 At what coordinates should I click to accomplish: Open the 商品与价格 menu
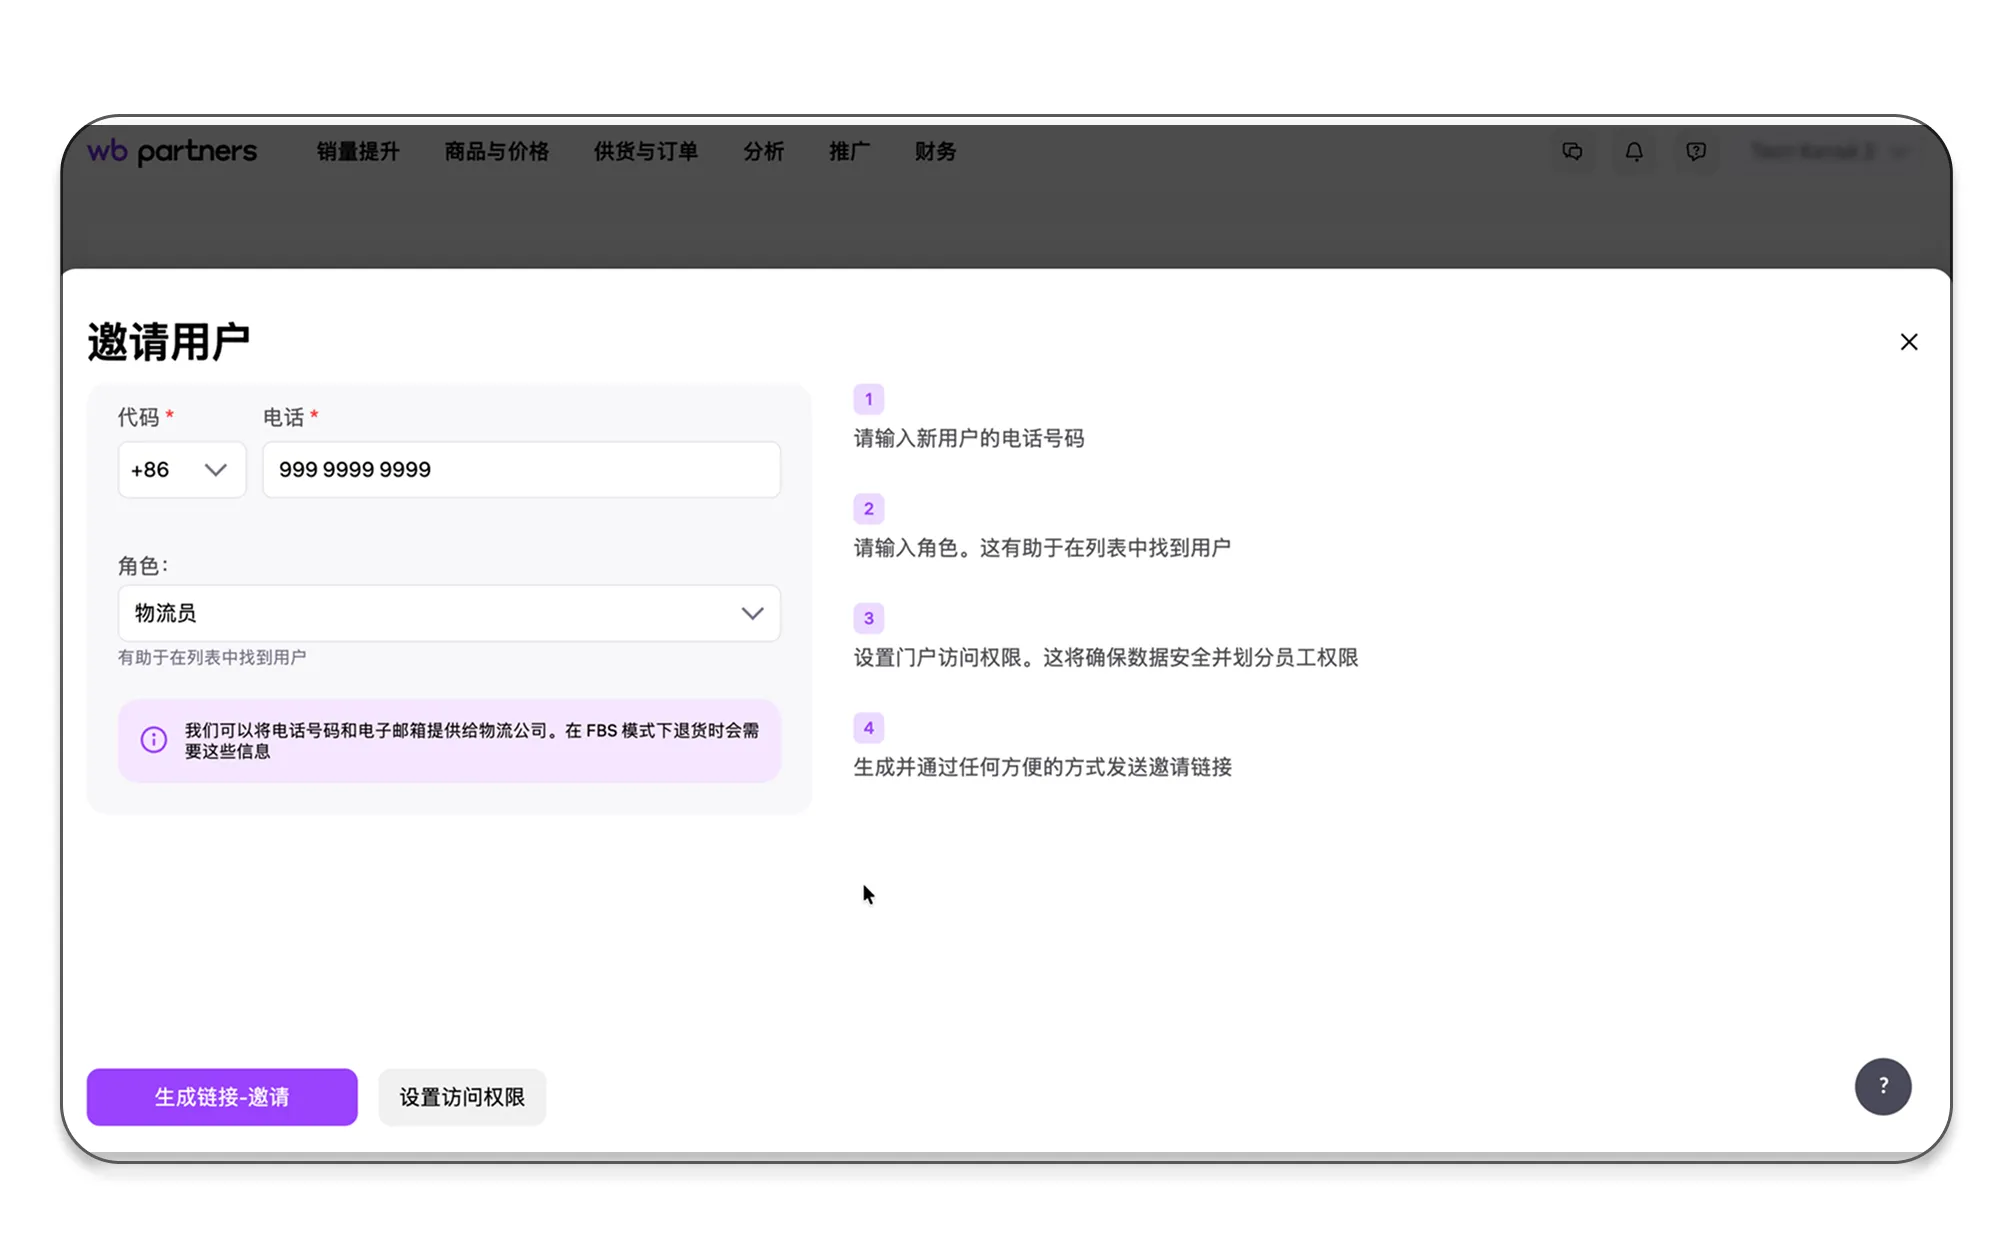click(x=497, y=151)
